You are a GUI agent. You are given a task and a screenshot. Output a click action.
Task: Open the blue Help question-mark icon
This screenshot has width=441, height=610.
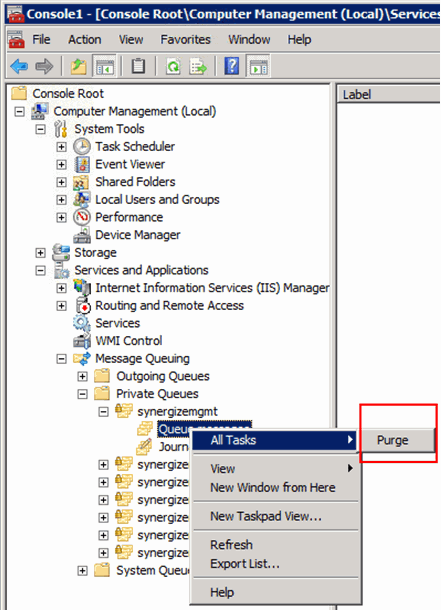pos(231,66)
